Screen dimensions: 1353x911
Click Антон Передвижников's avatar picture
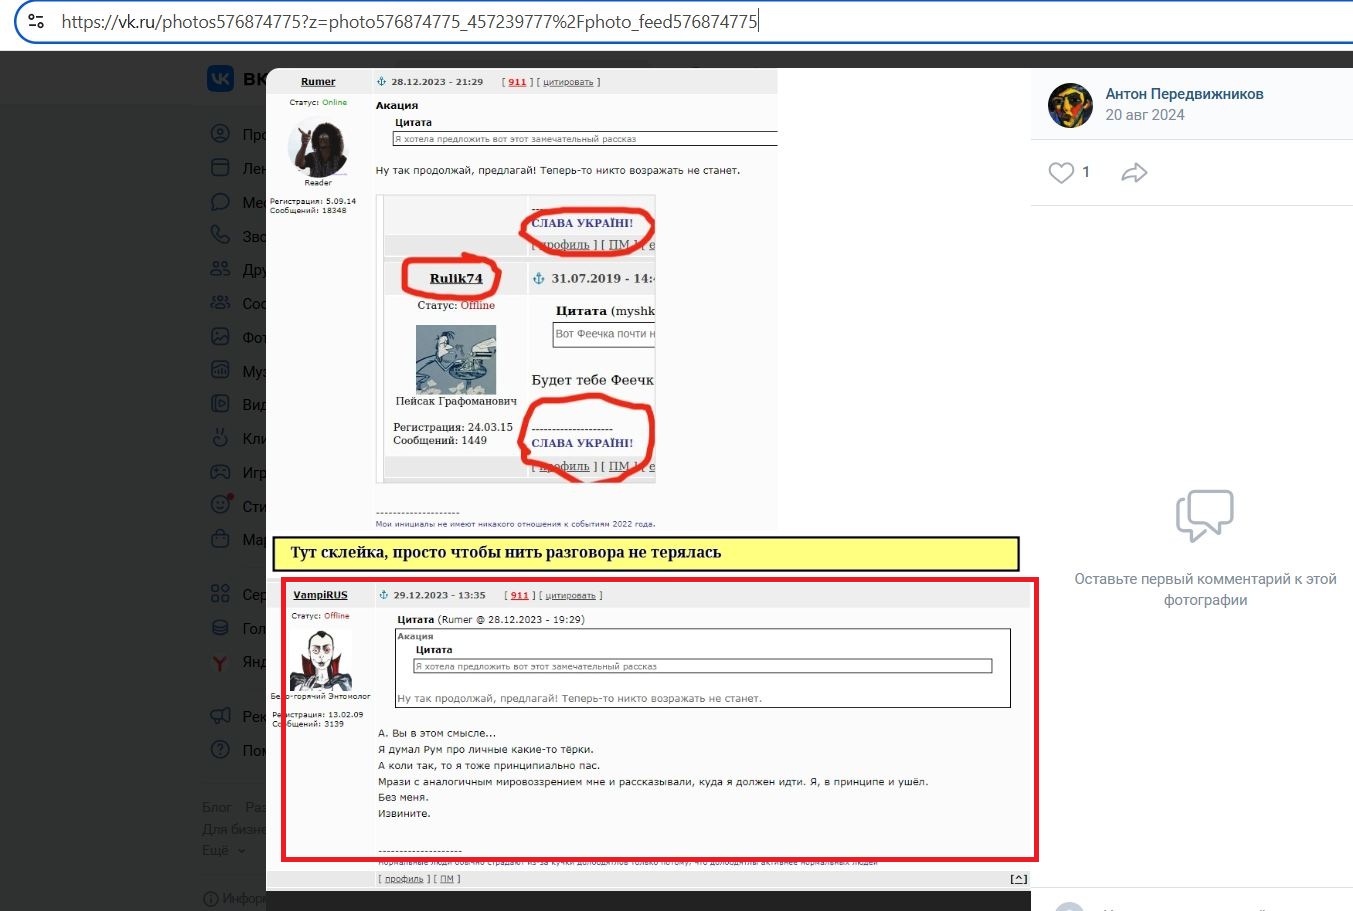tap(1070, 105)
